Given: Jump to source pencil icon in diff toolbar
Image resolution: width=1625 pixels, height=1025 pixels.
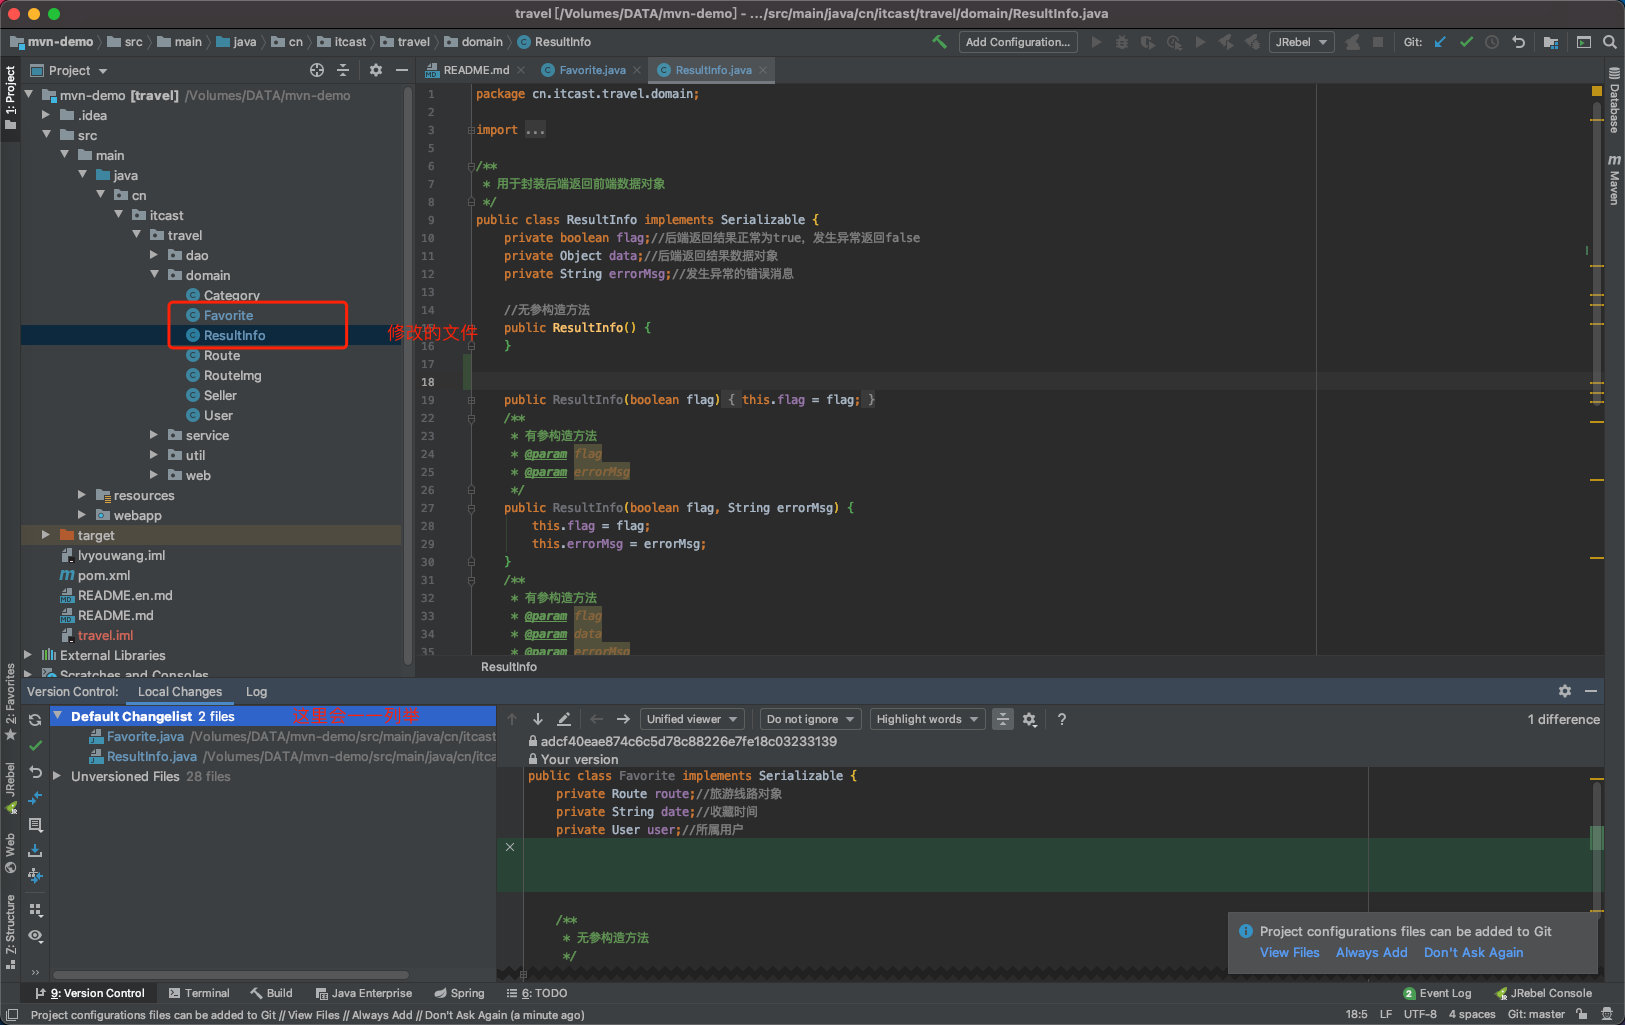Looking at the screenshot, I should tap(564, 719).
